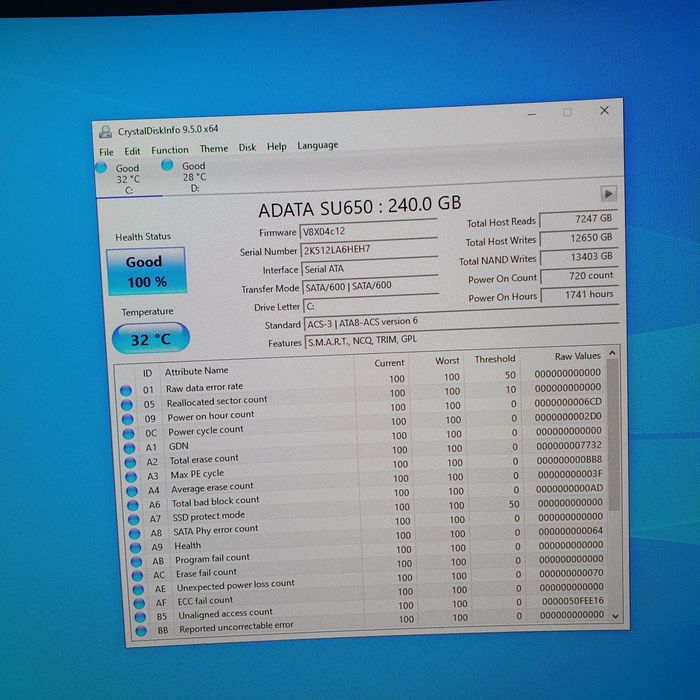Click status icon for Reallocated sector count
700x700 pixels.
(127, 405)
